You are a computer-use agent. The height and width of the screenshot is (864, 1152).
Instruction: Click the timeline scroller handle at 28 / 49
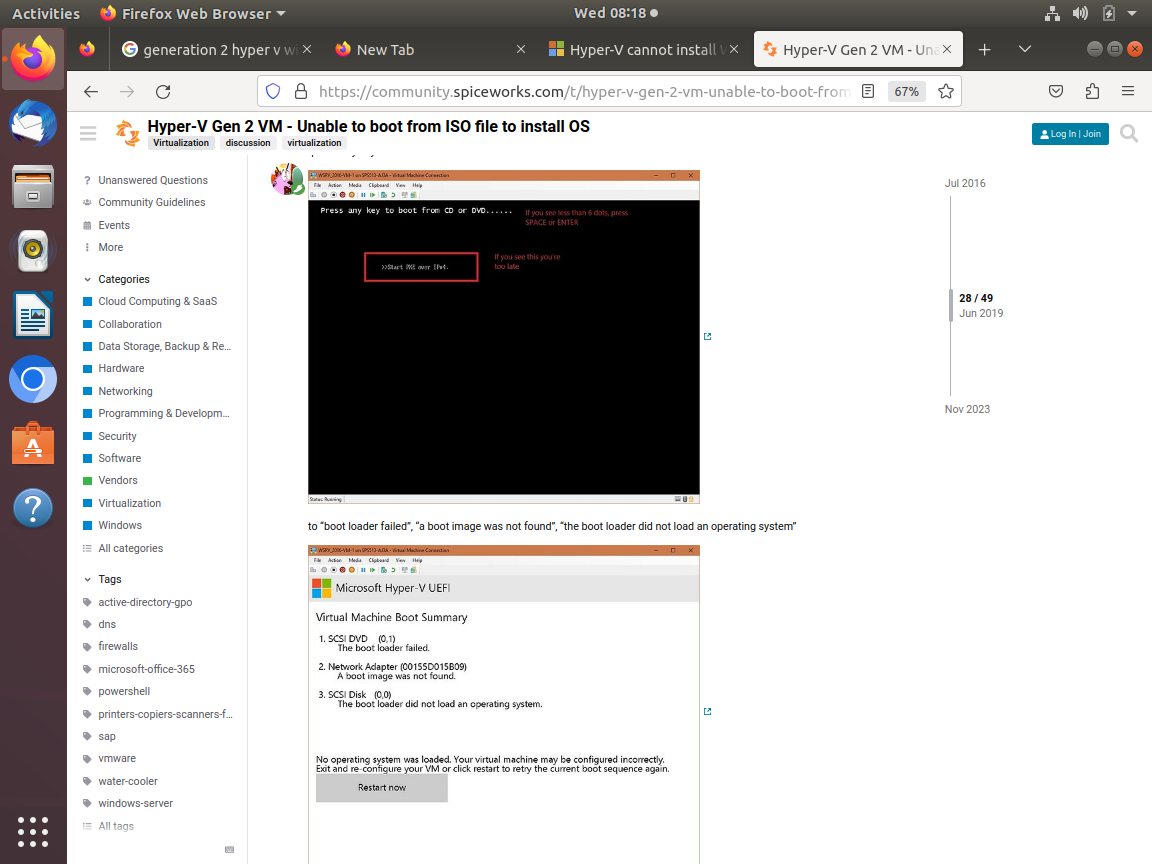tap(951, 305)
